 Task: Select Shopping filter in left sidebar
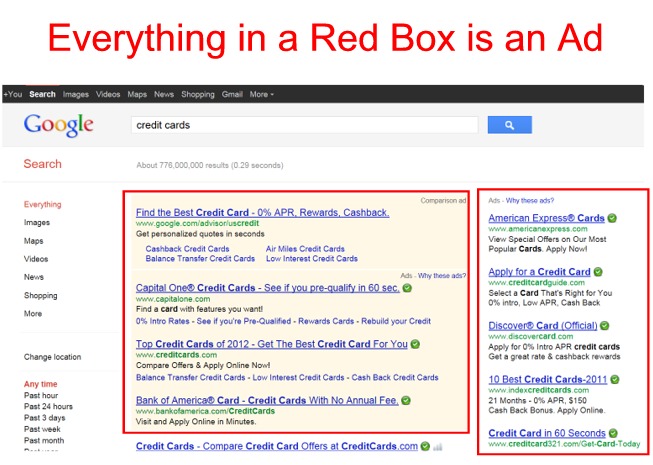tap(40, 296)
